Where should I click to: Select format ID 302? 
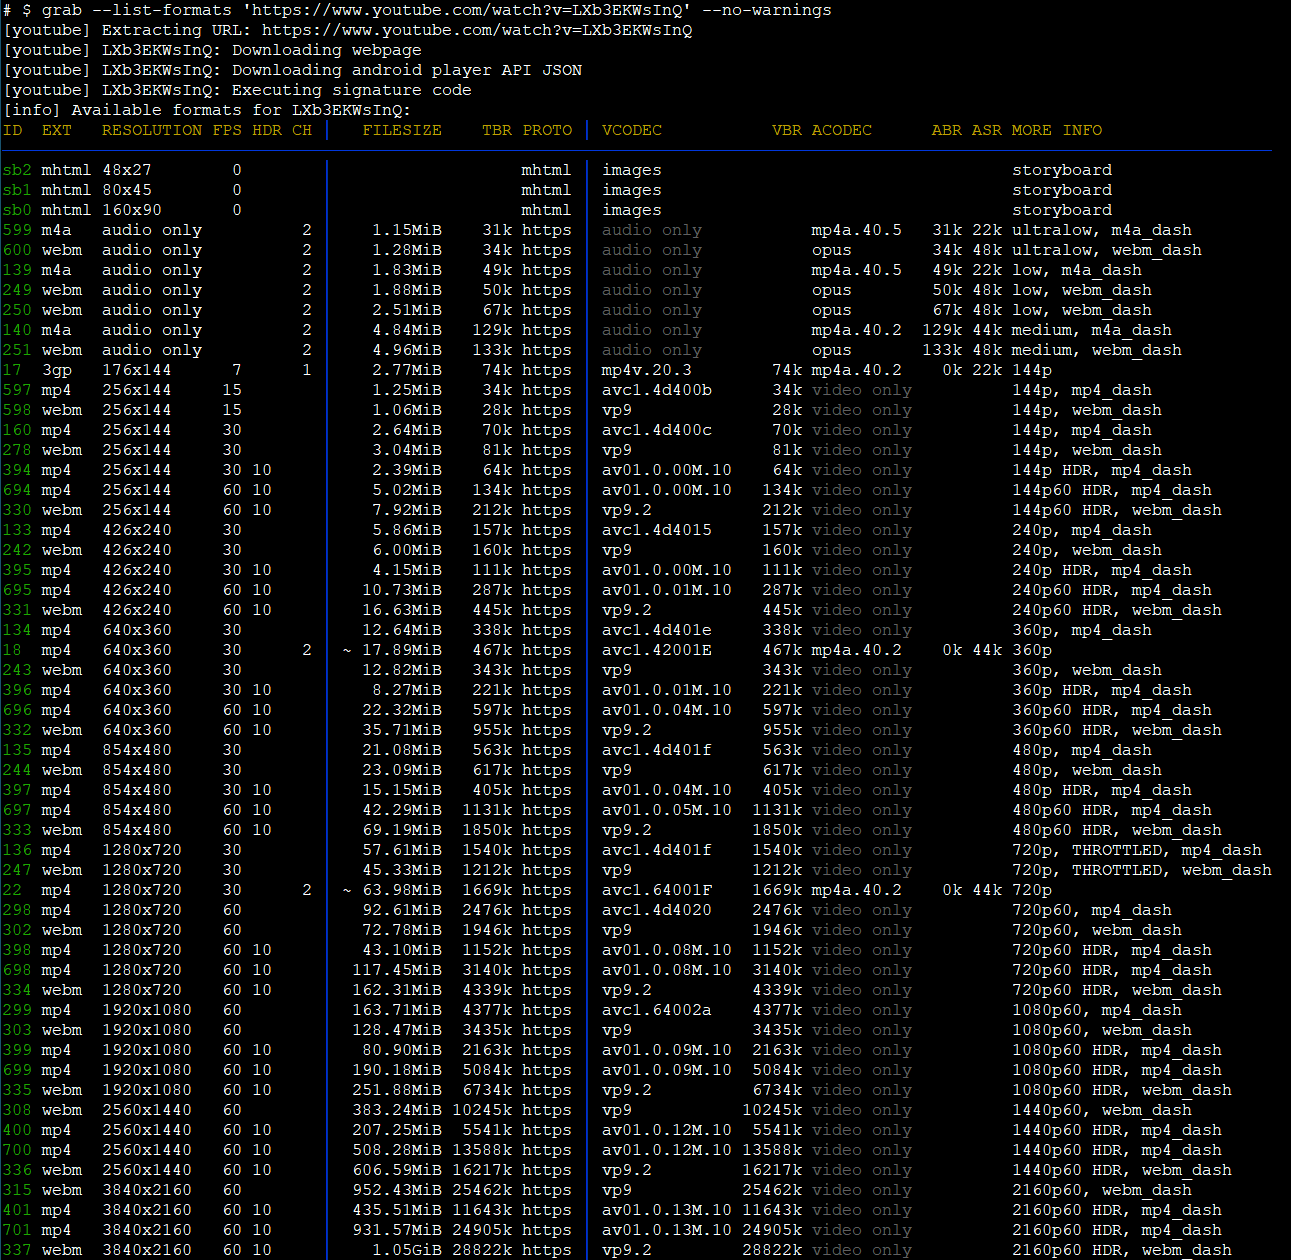(x=17, y=930)
